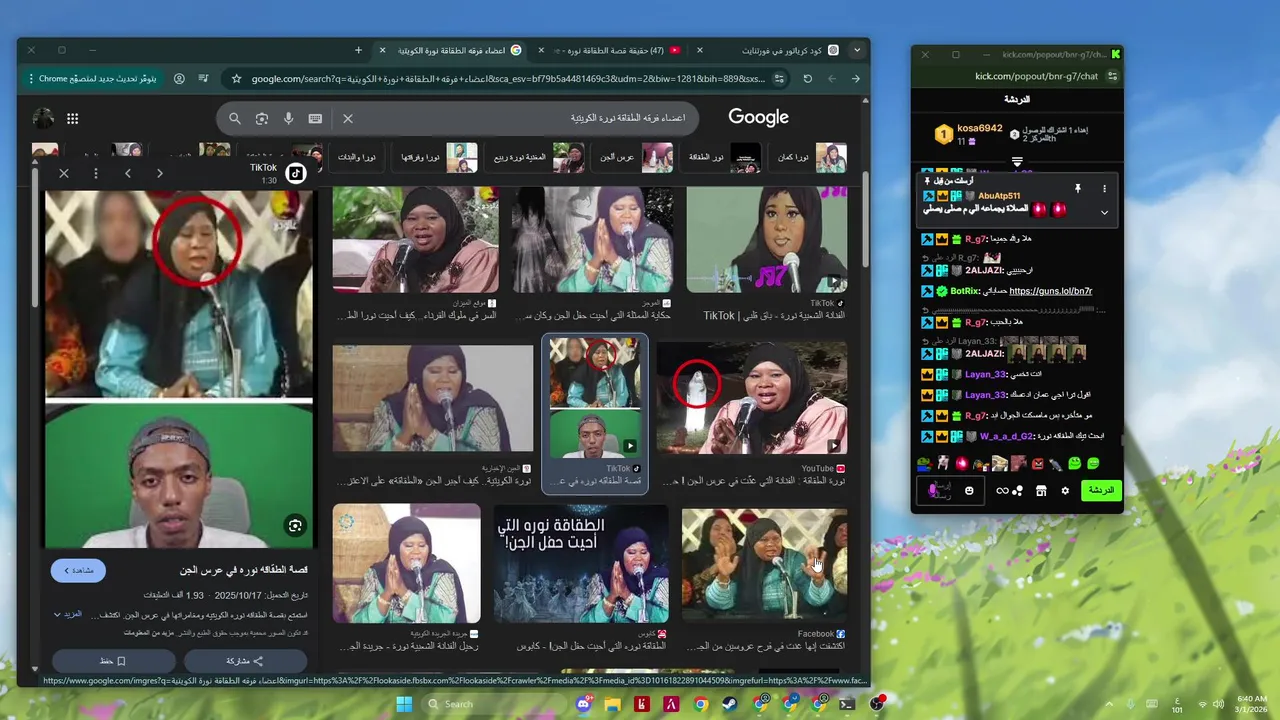Image resolution: width=1280 pixels, height=720 pixels.
Task: Open pinned message three-dot menu in Kick chat
Action: [1104, 188]
